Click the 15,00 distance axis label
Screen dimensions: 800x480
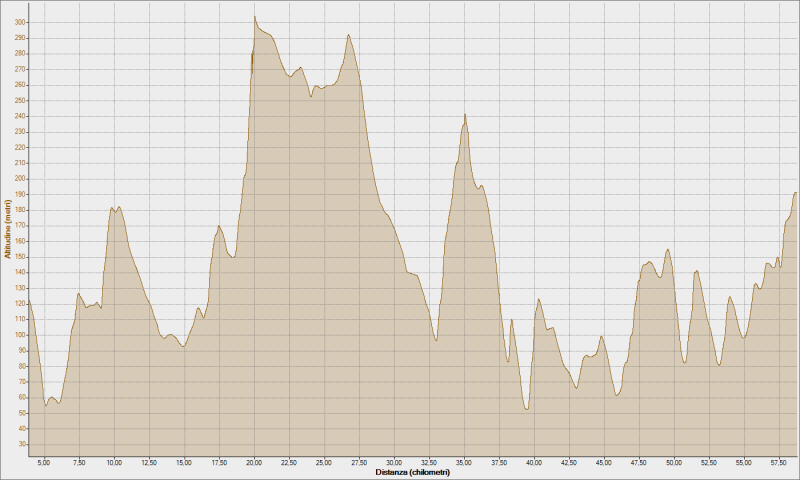coord(184,463)
